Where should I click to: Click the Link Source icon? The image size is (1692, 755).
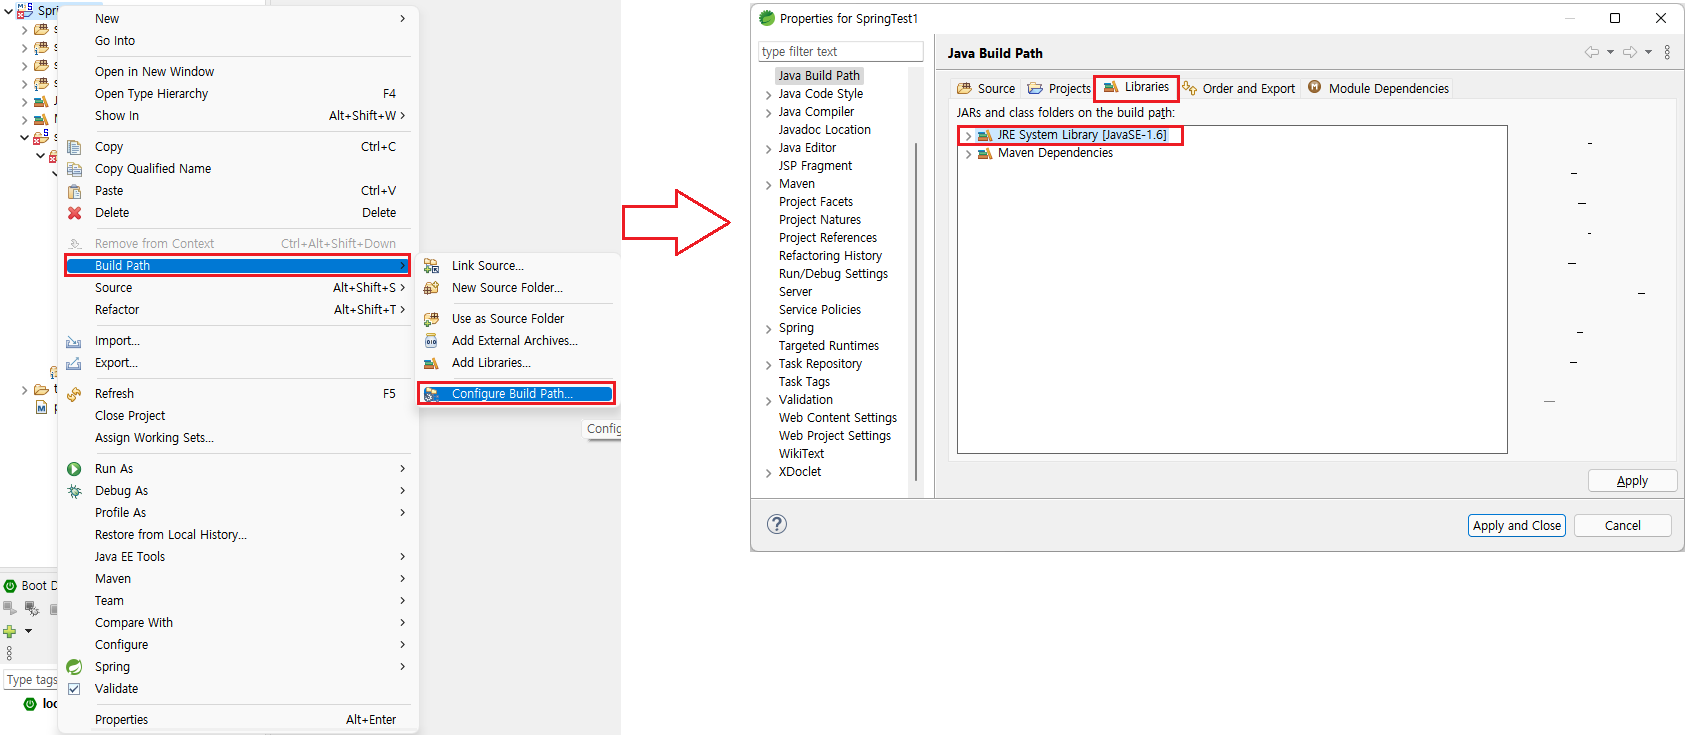431,266
